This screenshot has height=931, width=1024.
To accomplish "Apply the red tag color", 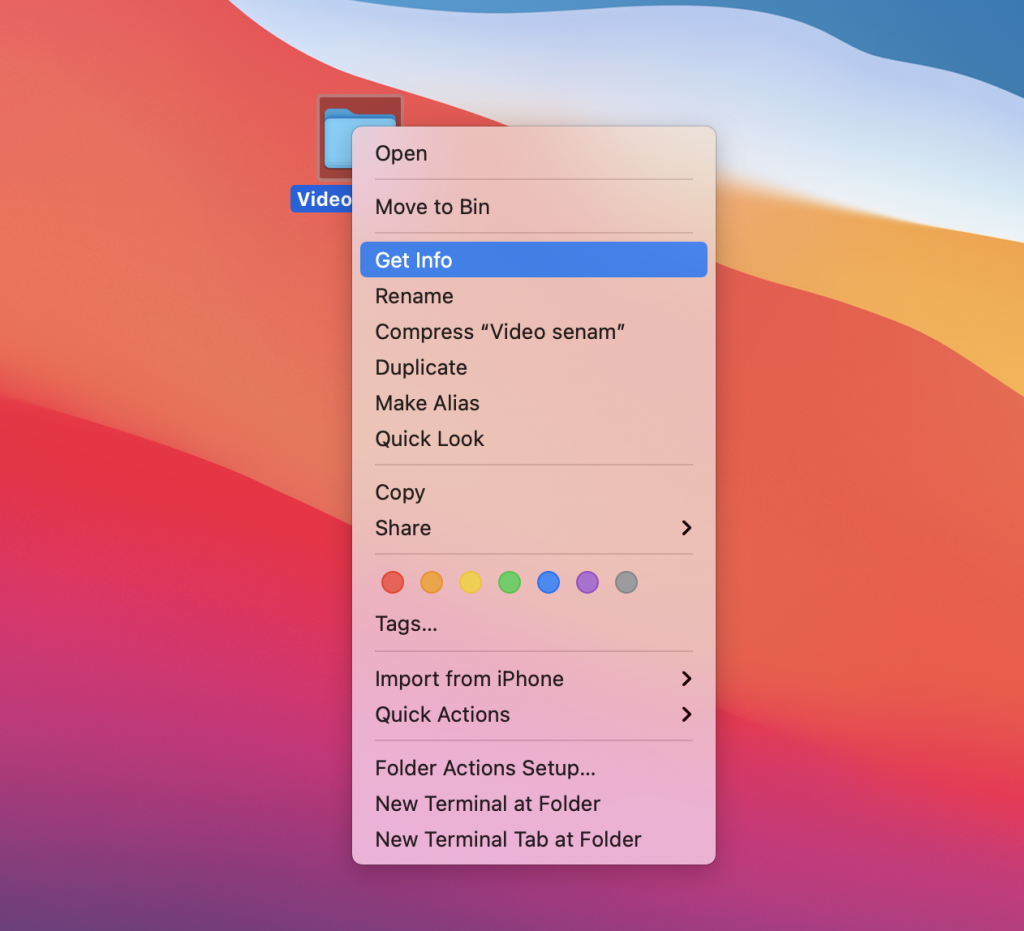I will tap(392, 582).
